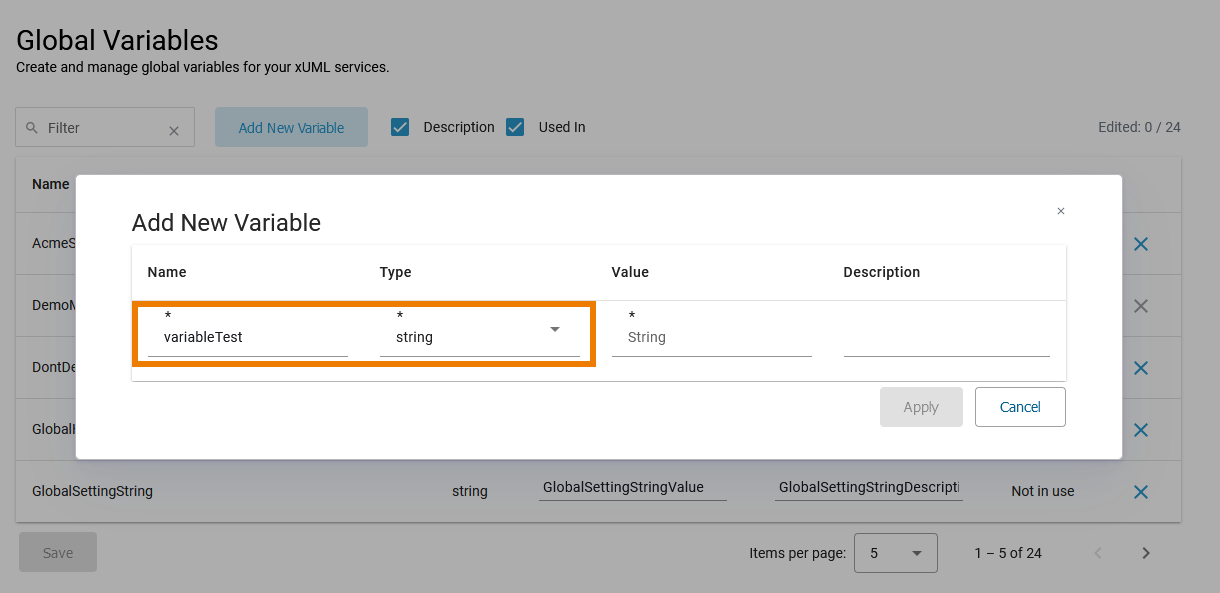1220x593 pixels.
Task: Open the Type dropdown showing string
Action: (x=479, y=337)
